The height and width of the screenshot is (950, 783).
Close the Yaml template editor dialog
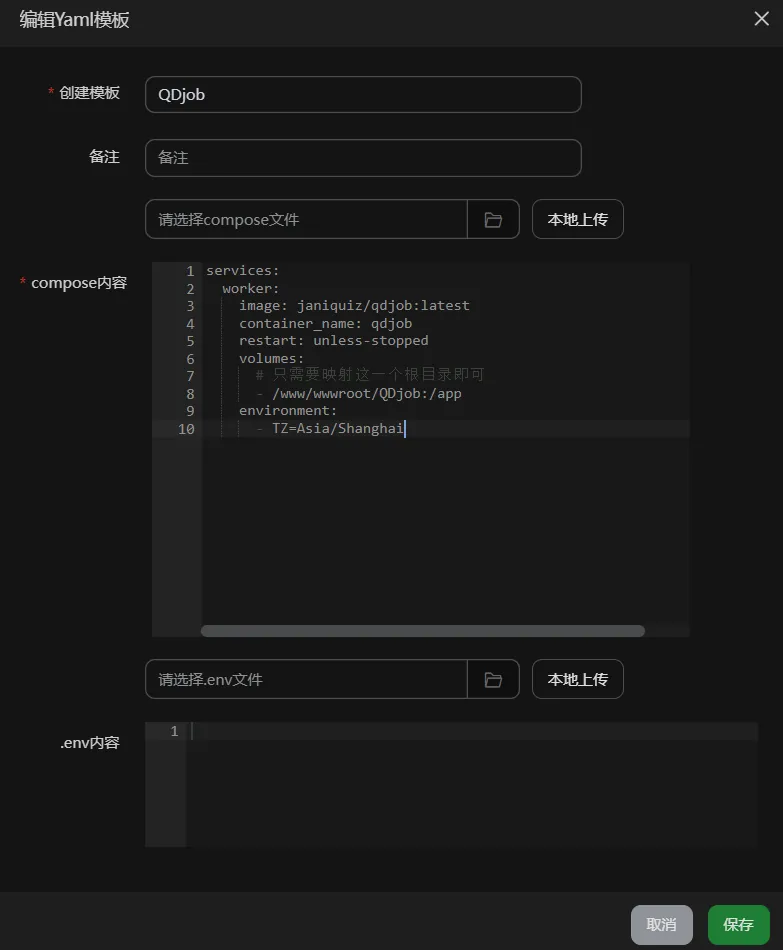tap(761, 19)
